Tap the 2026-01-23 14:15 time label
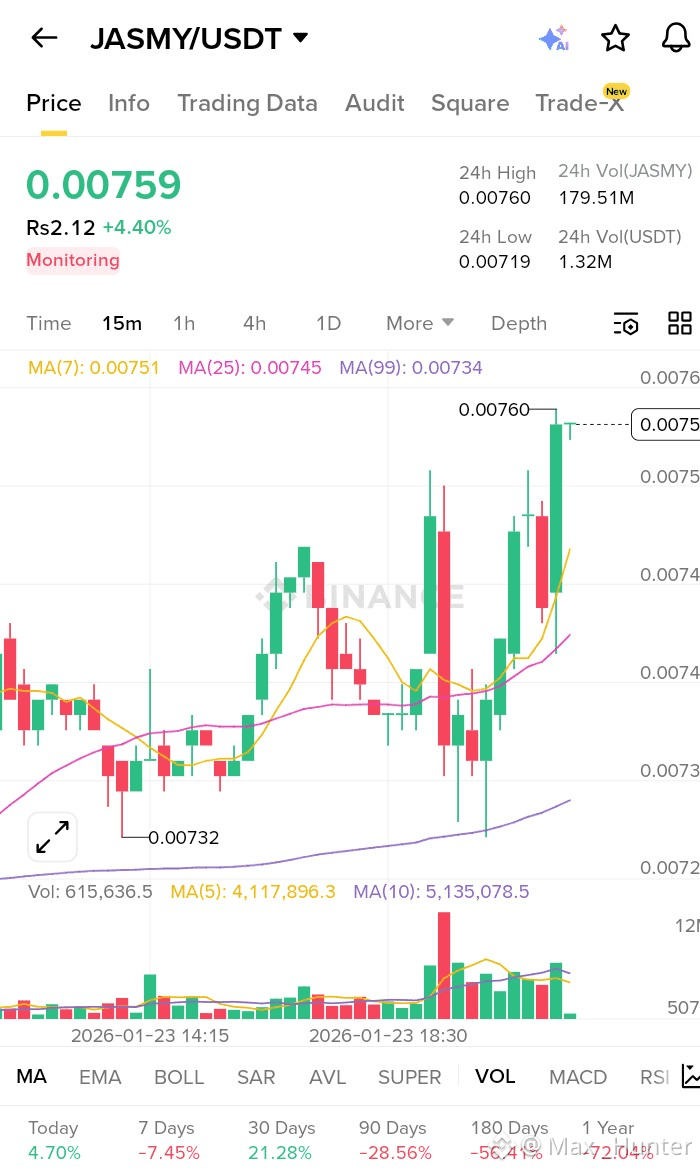Viewport: 700px width, 1171px height. point(149,1036)
